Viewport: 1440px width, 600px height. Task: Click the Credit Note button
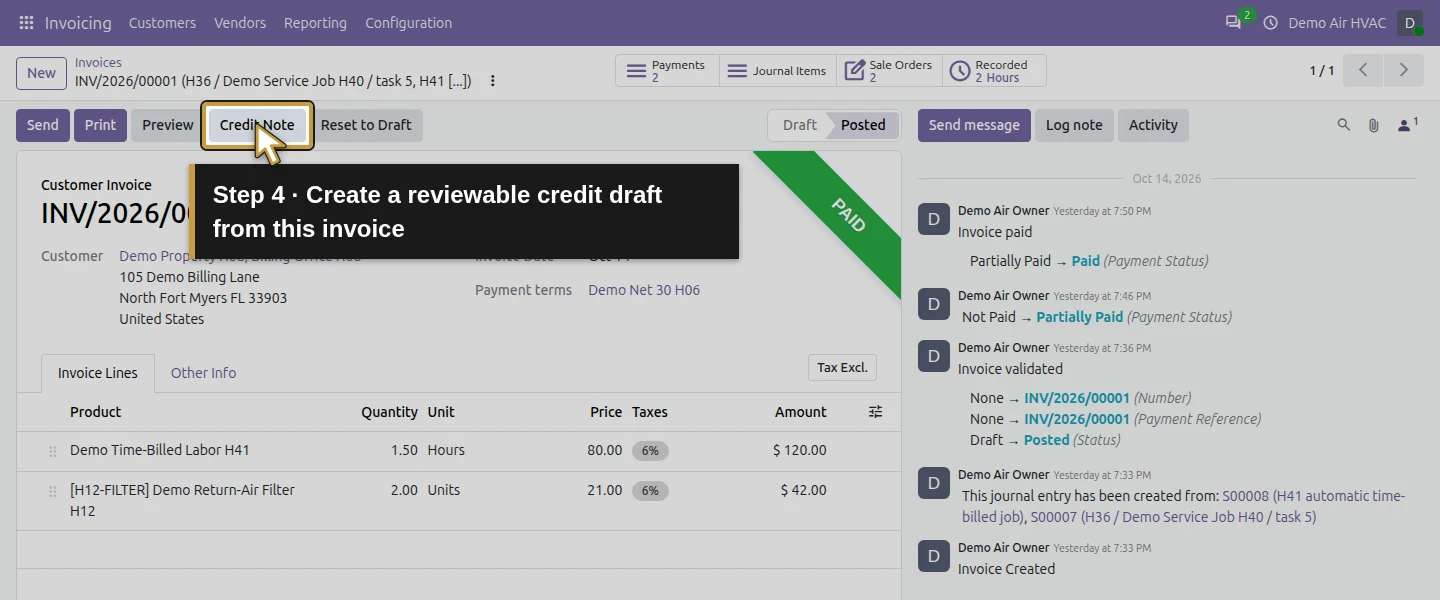point(257,125)
